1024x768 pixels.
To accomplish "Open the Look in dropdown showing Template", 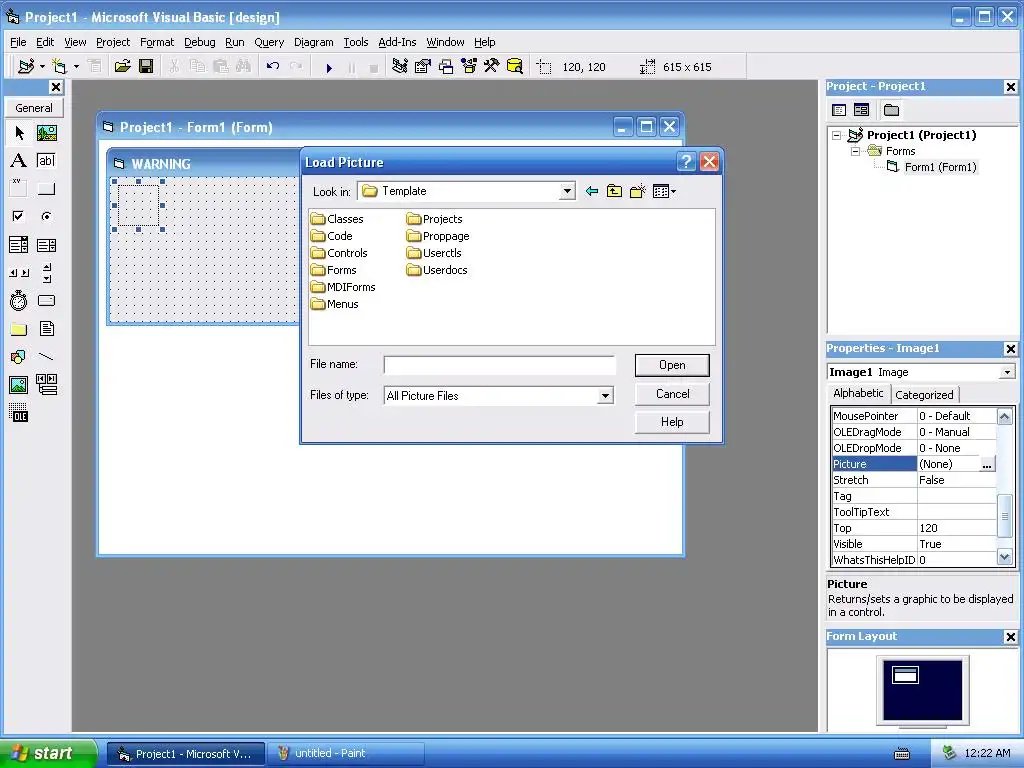I will [567, 191].
